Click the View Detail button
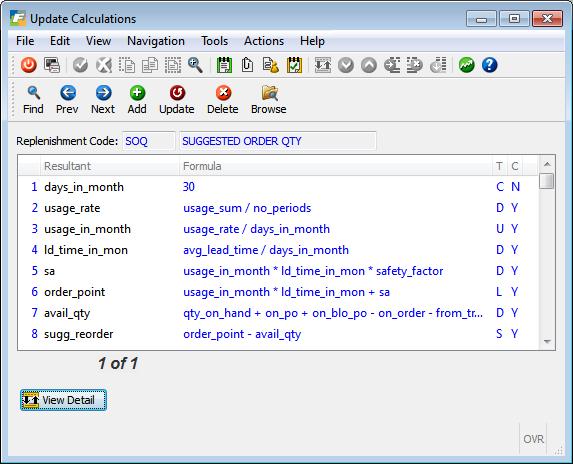The image size is (573, 464). (64, 400)
